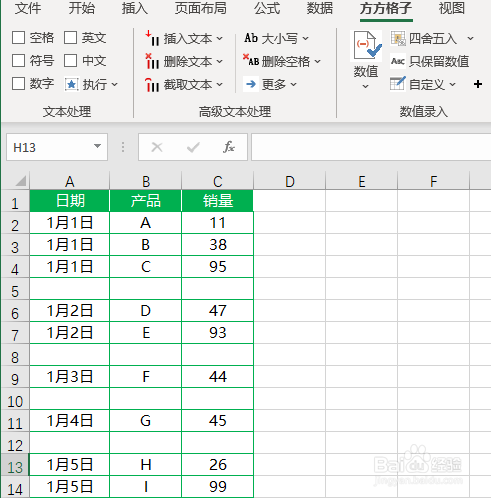Viewport: 491px width, 498px height.
Task: Click the formula bar input field
Action: [x=371, y=147]
